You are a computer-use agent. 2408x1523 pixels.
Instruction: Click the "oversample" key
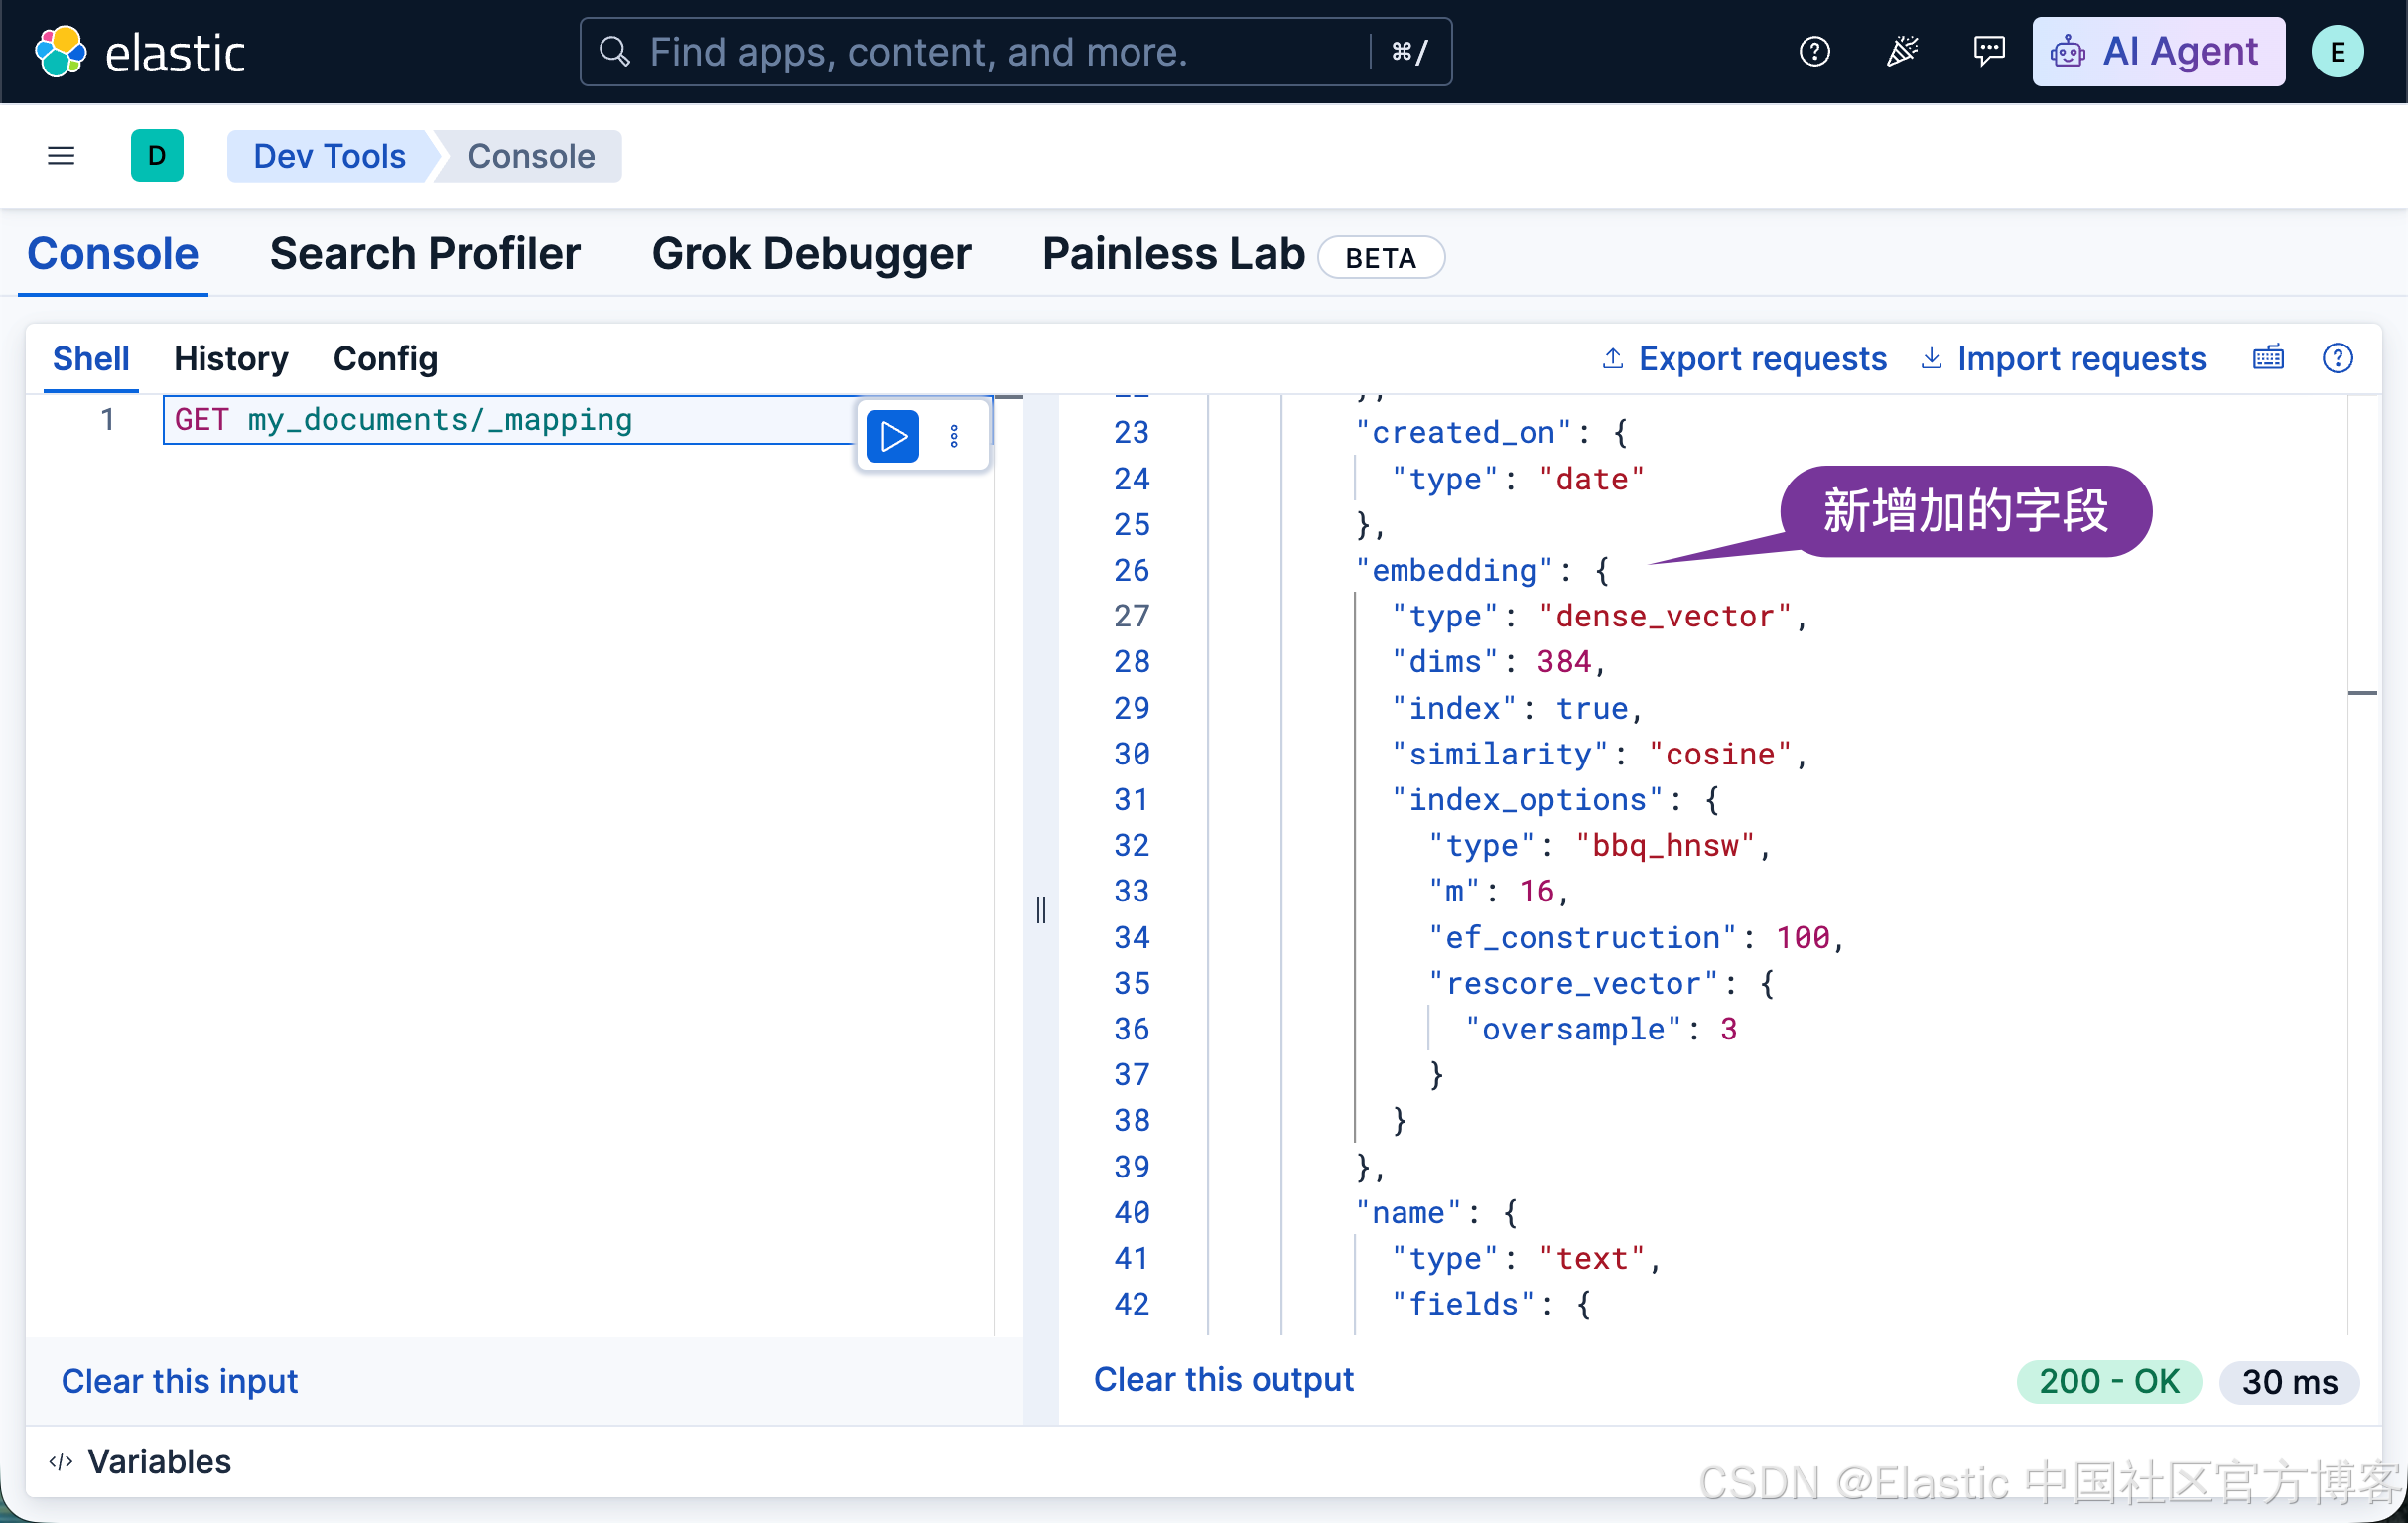[x=1573, y=1028]
